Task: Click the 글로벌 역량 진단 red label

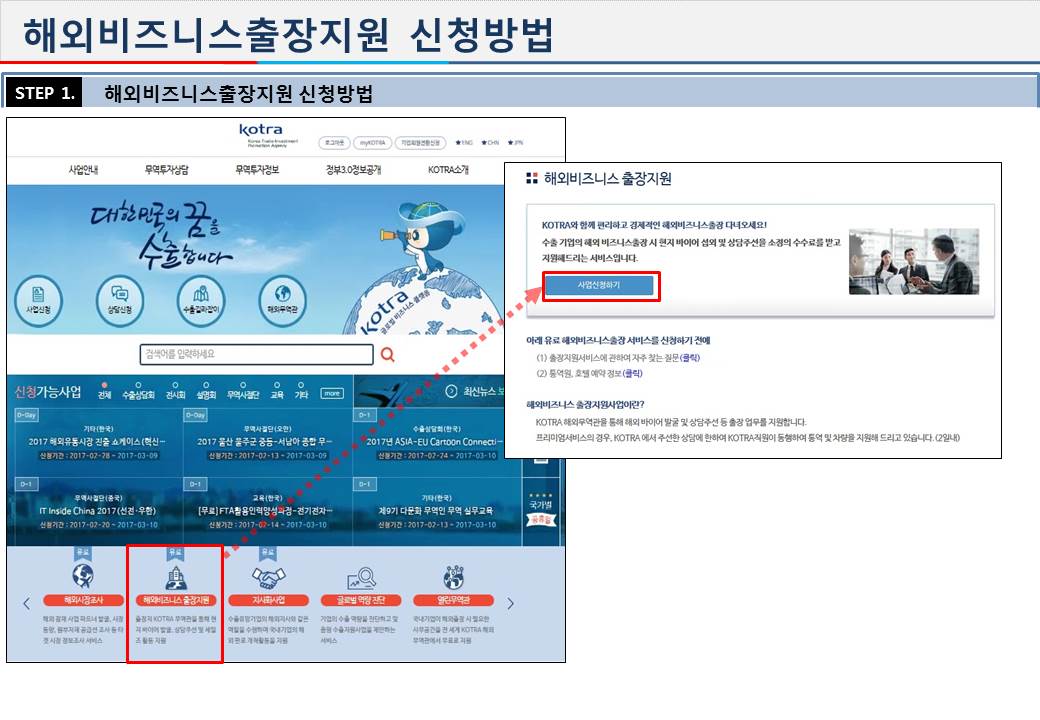Action: click(x=361, y=600)
